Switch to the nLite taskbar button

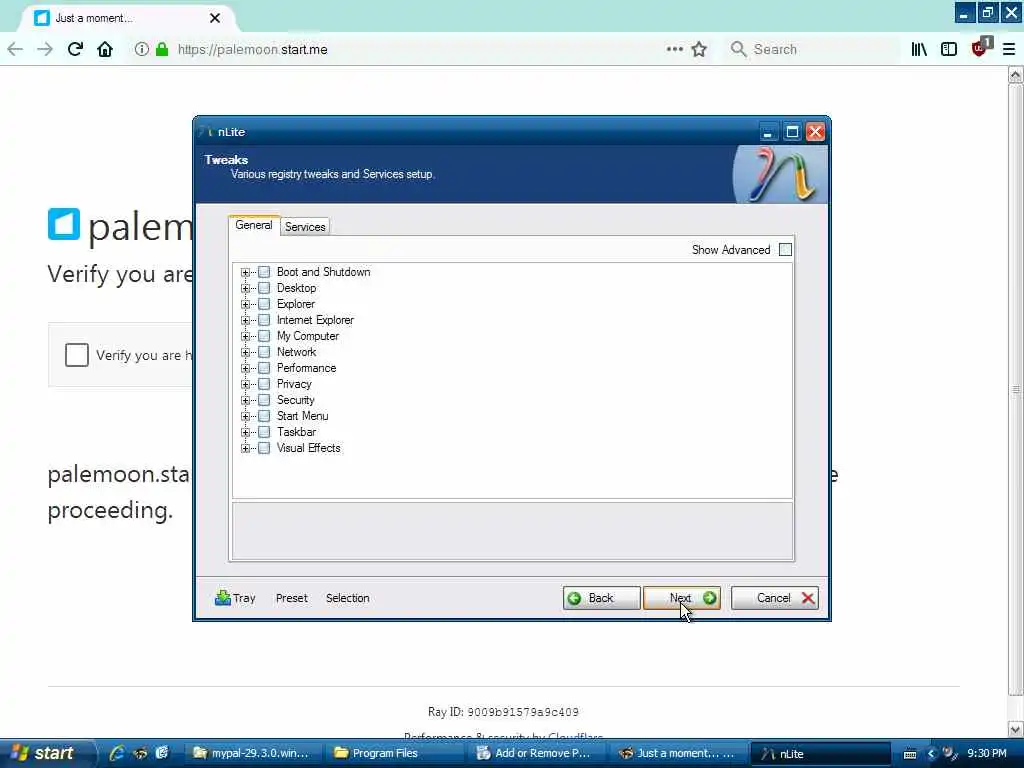[820, 753]
